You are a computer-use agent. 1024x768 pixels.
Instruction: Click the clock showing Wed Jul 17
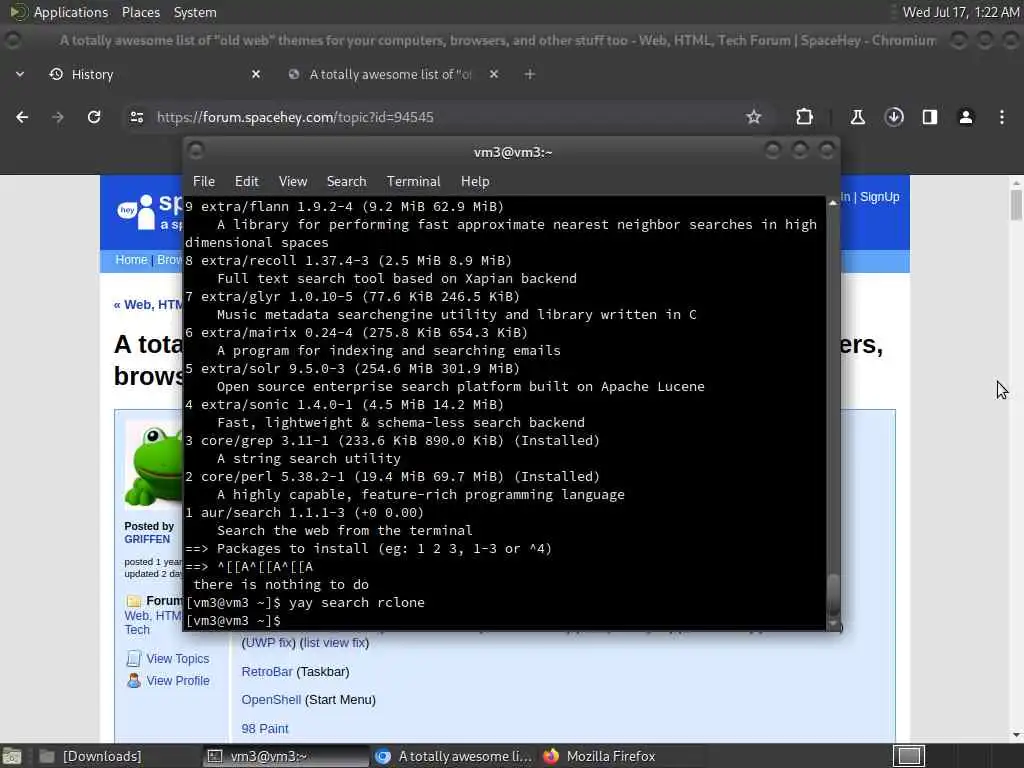pyautogui.click(x=961, y=12)
